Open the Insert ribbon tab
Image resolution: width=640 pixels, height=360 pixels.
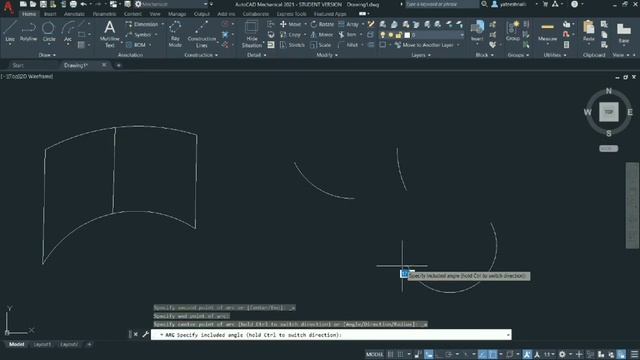[50, 14]
